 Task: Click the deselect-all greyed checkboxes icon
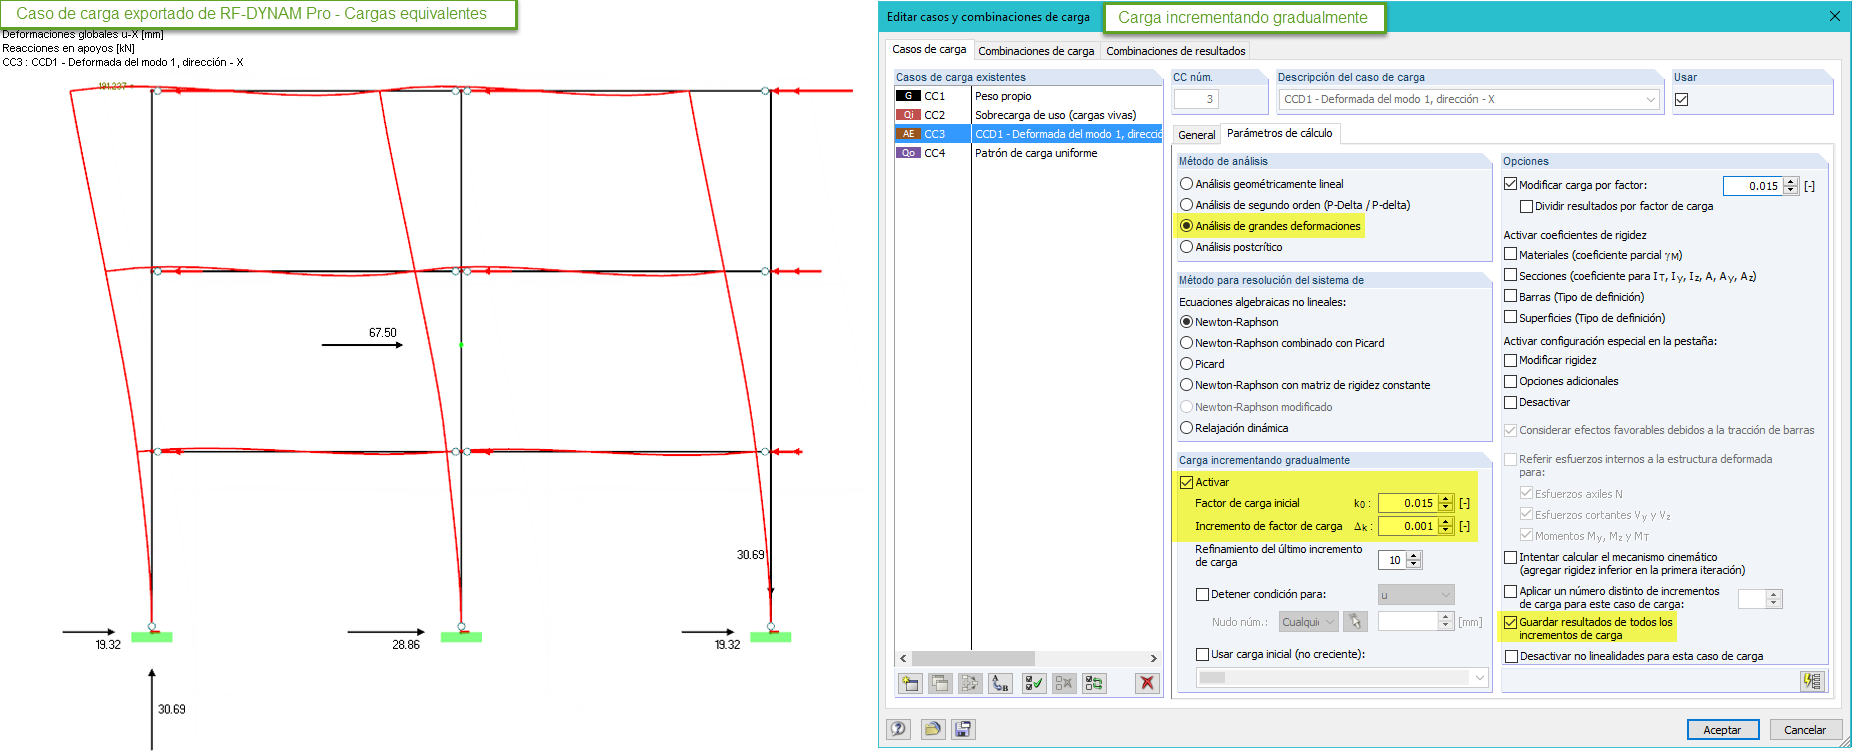1064,683
